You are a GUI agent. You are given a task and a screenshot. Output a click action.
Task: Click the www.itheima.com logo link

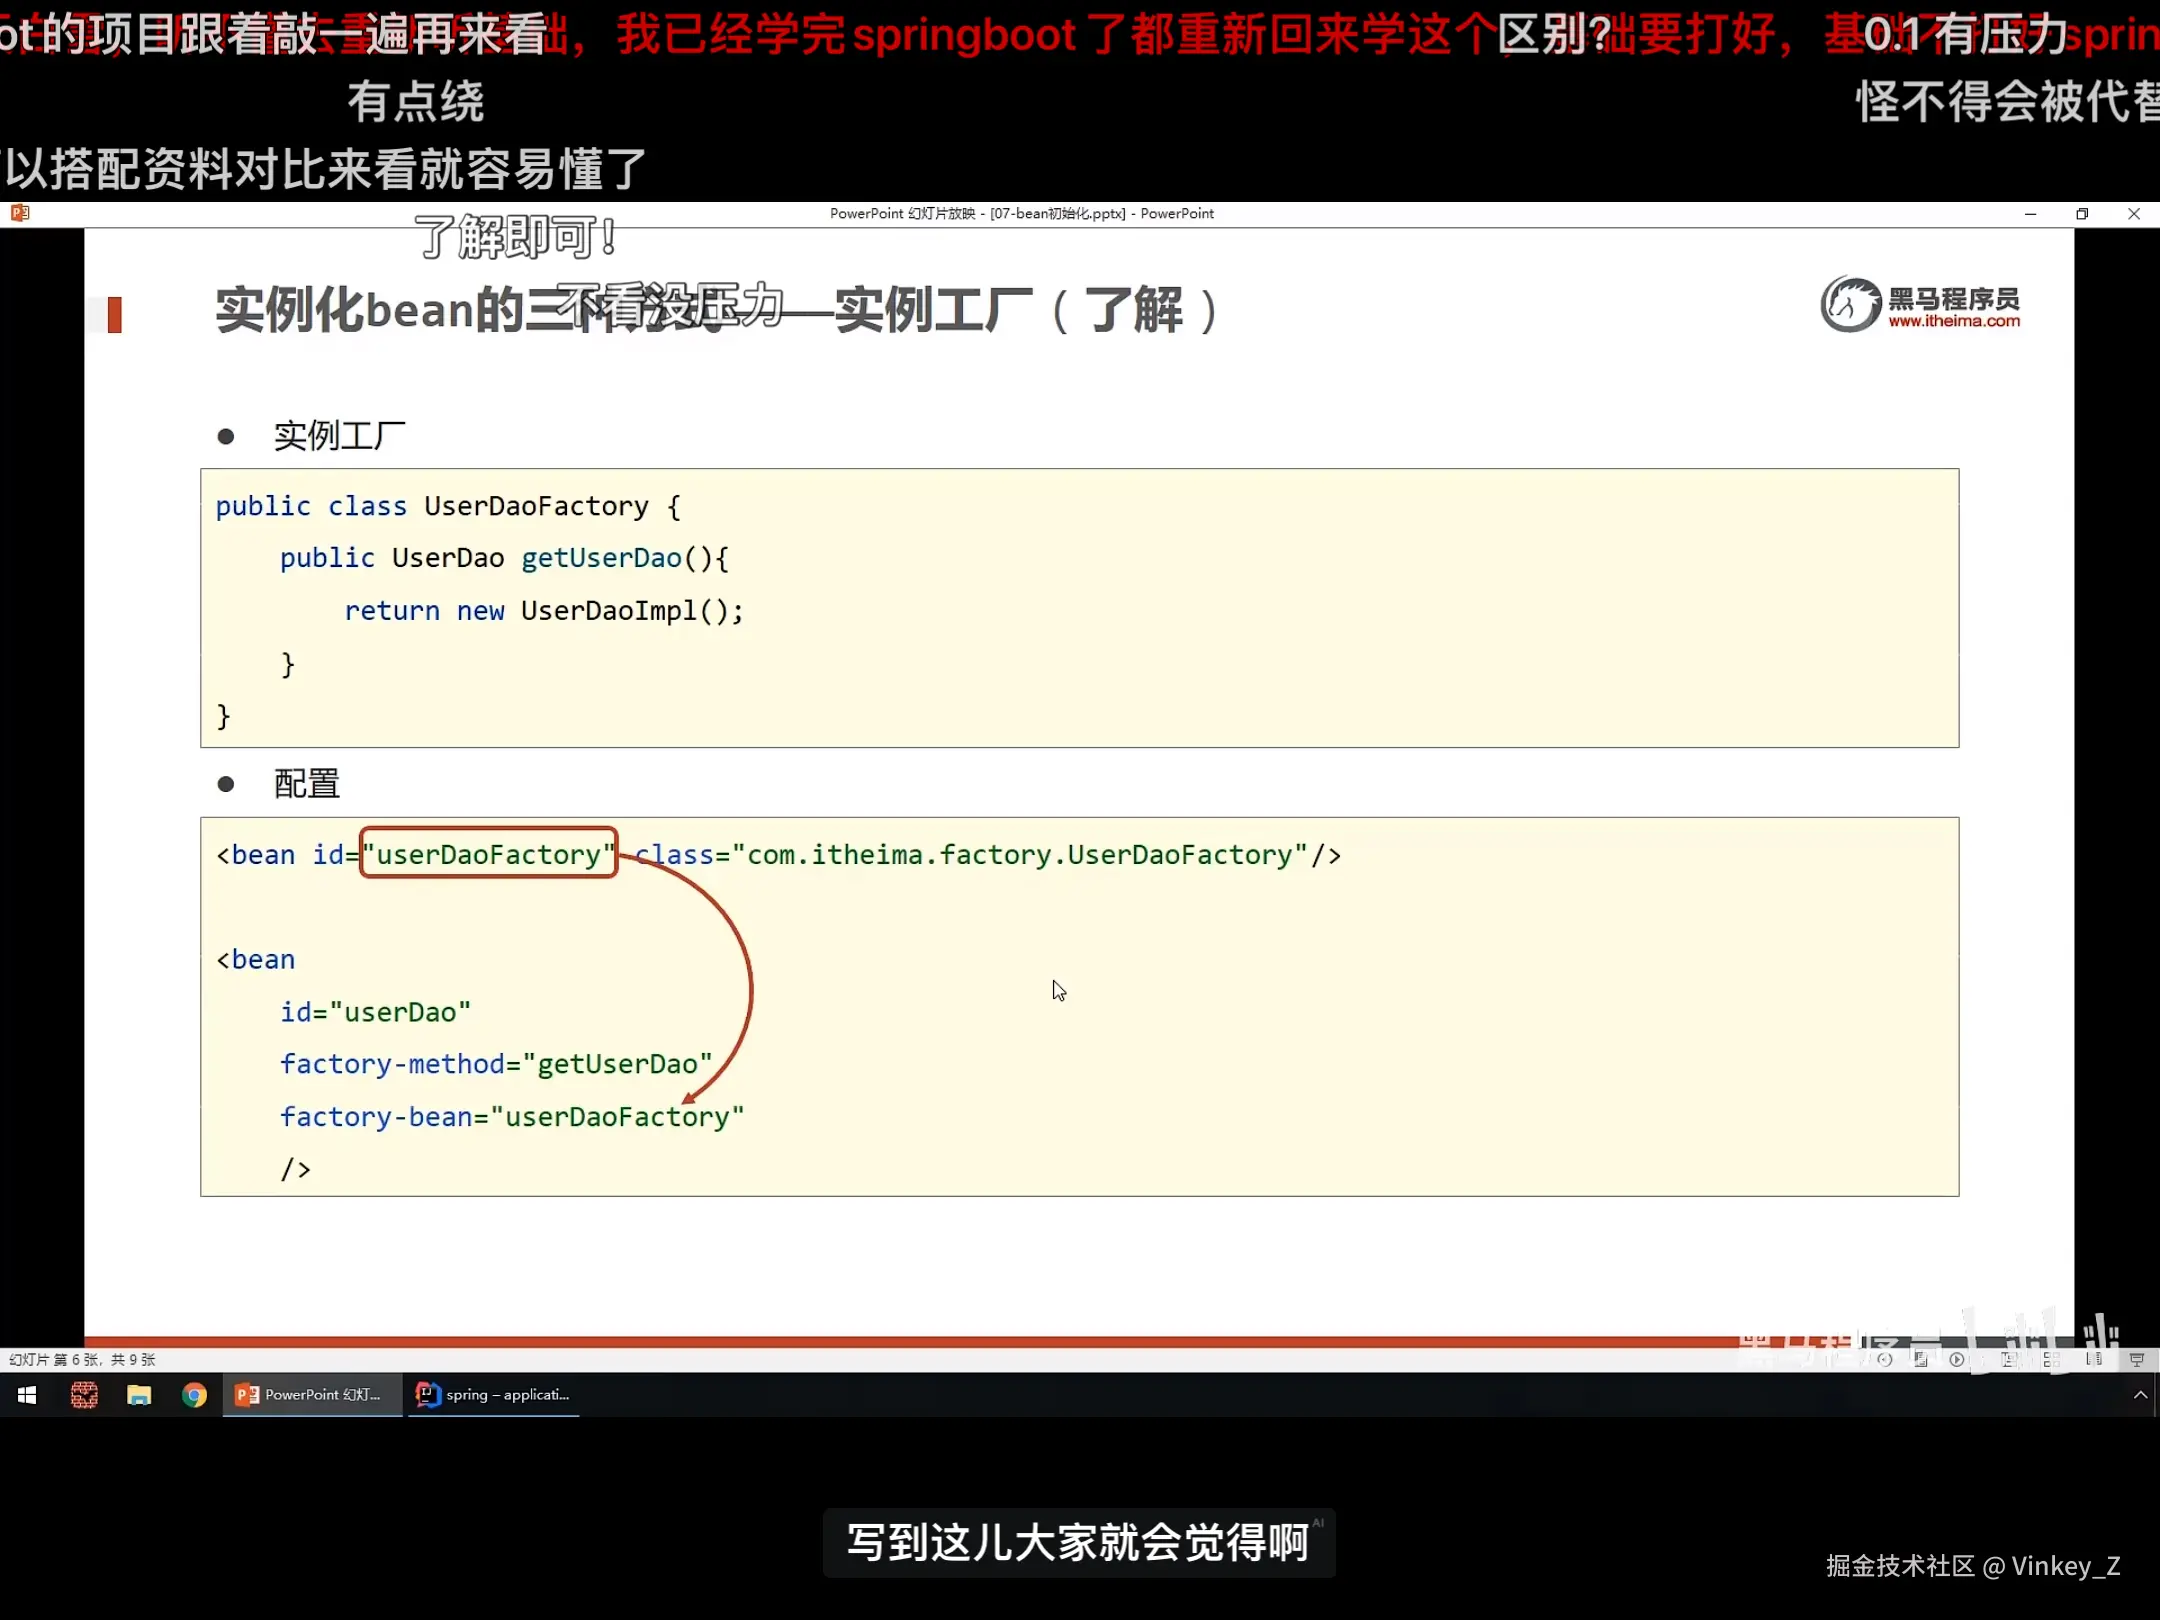pyautogui.click(x=1953, y=321)
